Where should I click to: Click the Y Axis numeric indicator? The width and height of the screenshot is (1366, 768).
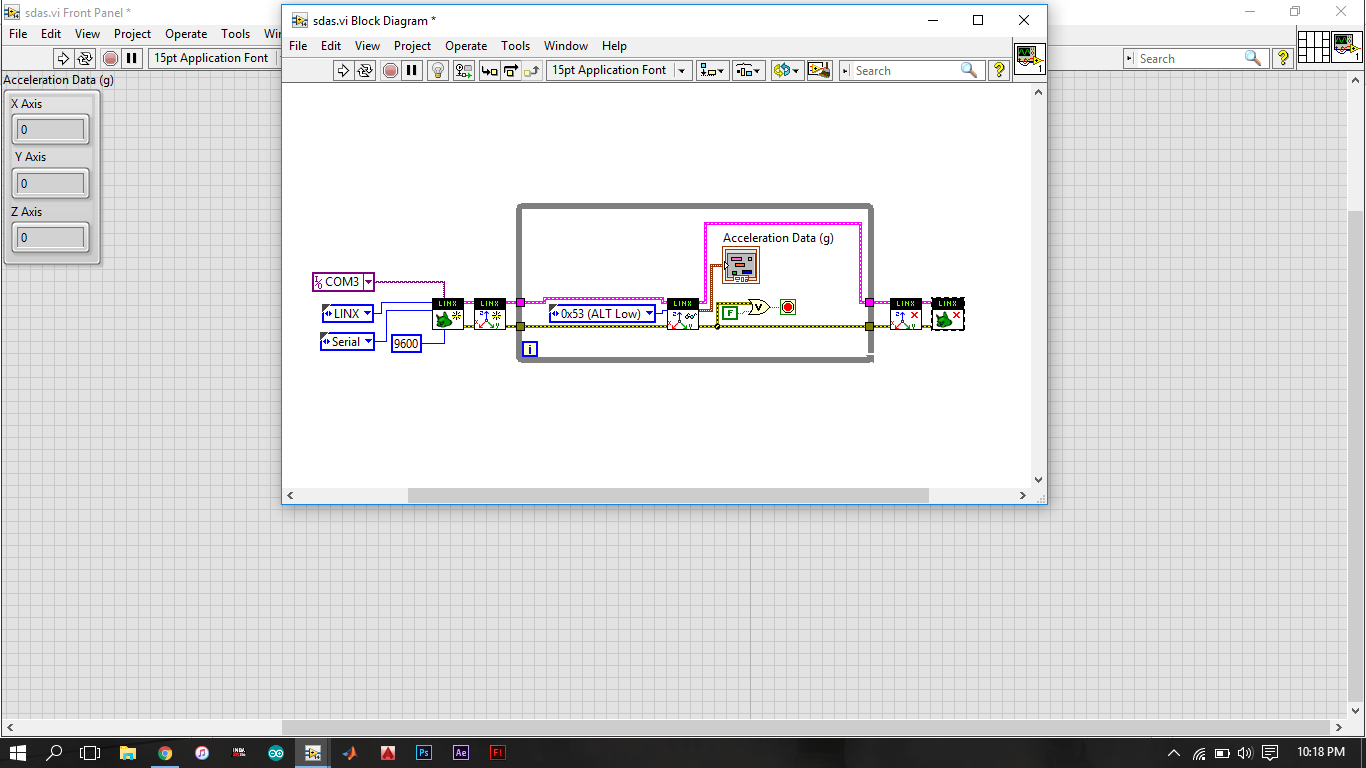pyautogui.click(x=51, y=184)
